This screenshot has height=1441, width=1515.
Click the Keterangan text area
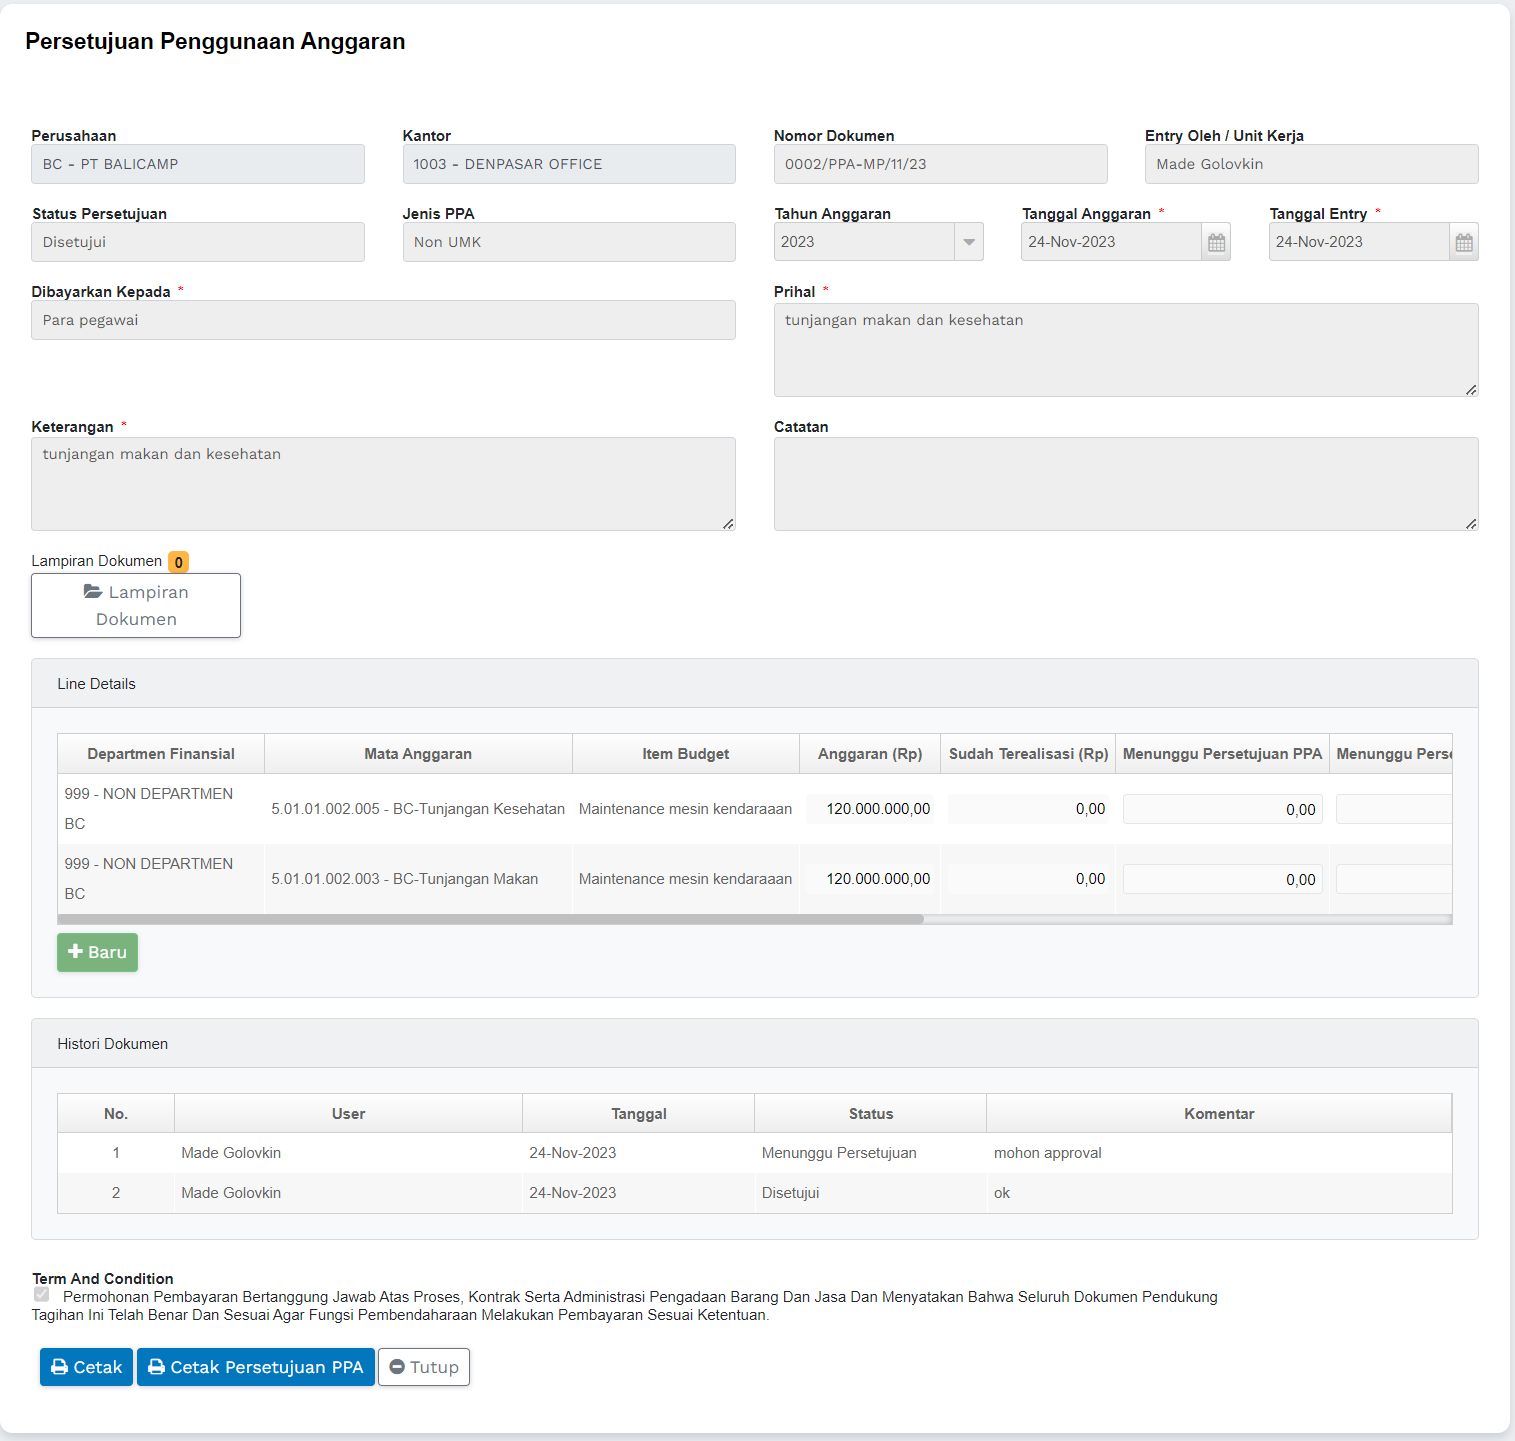pos(383,484)
